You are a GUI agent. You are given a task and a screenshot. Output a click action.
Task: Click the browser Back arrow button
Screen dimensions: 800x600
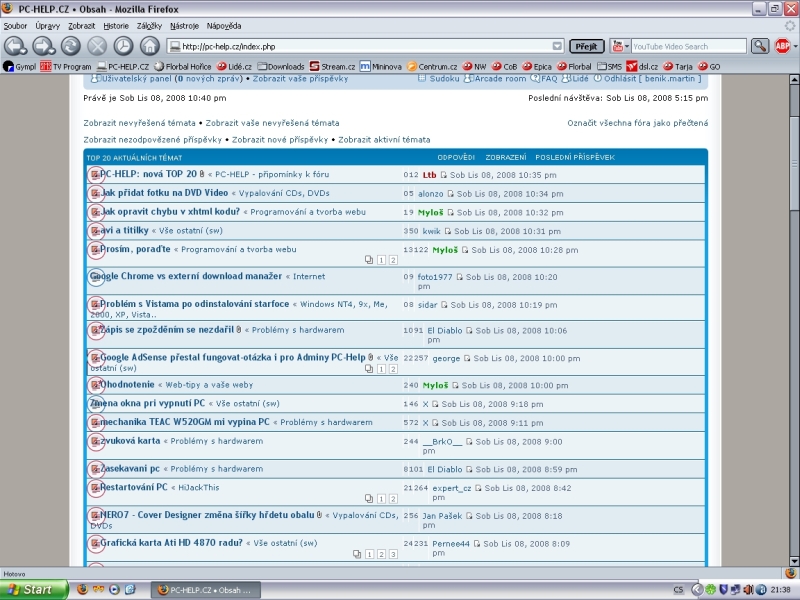click(15, 46)
